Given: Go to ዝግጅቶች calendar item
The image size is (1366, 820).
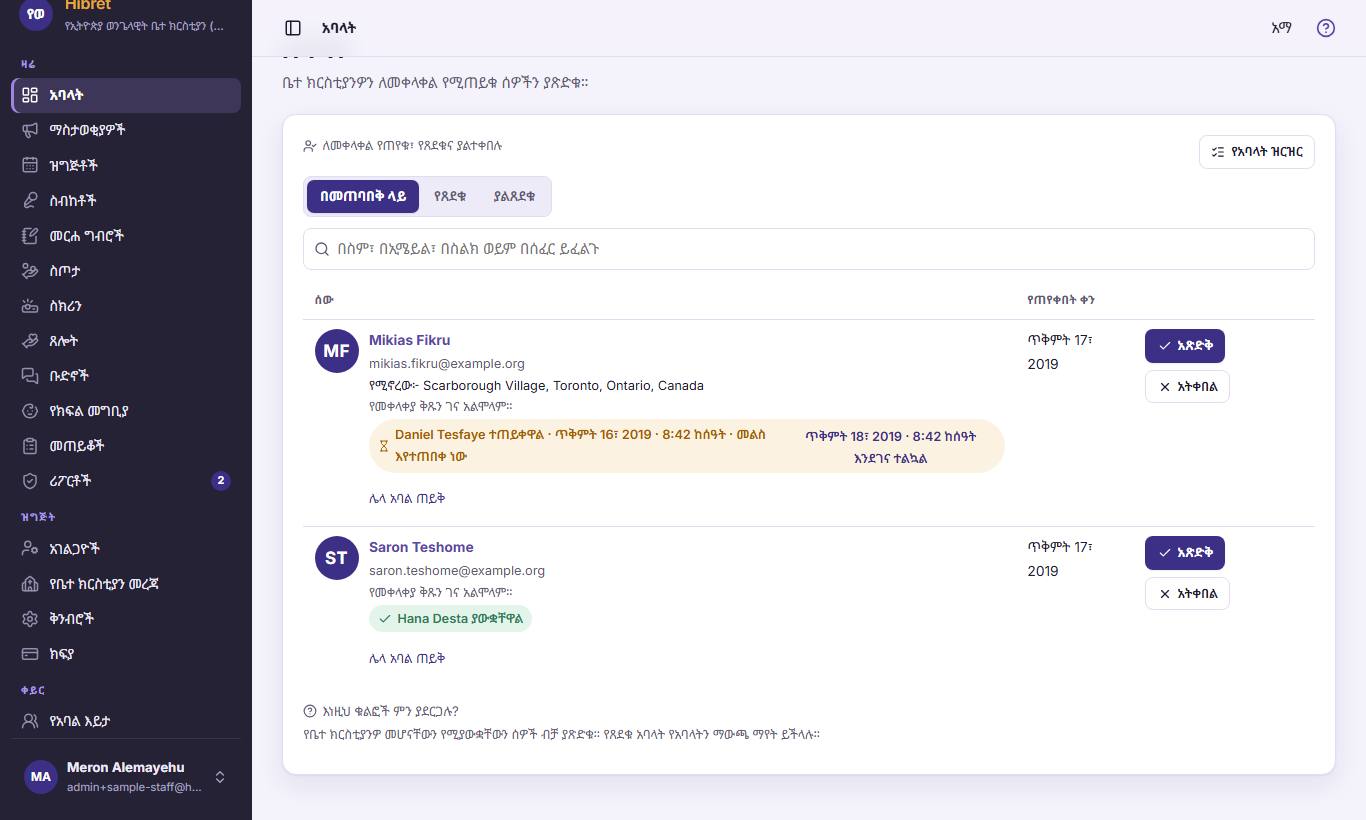Looking at the screenshot, I should pyautogui.click(x=126, y=165).
